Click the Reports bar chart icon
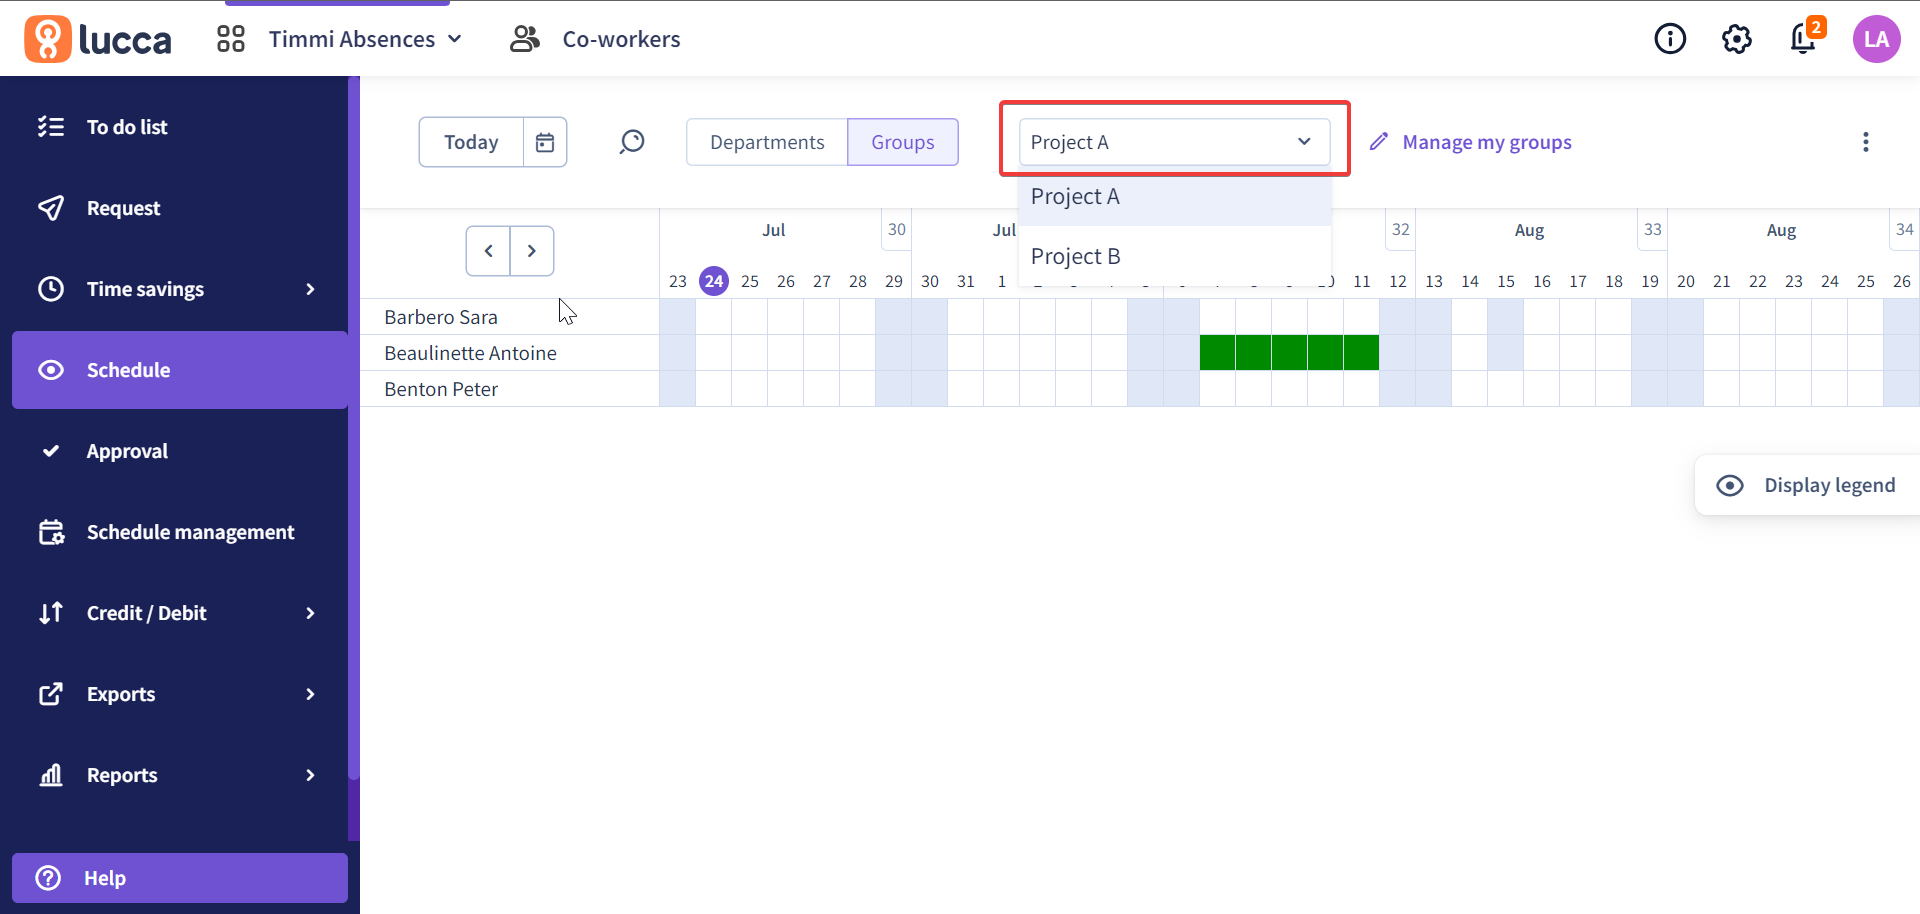 (51, 775)
